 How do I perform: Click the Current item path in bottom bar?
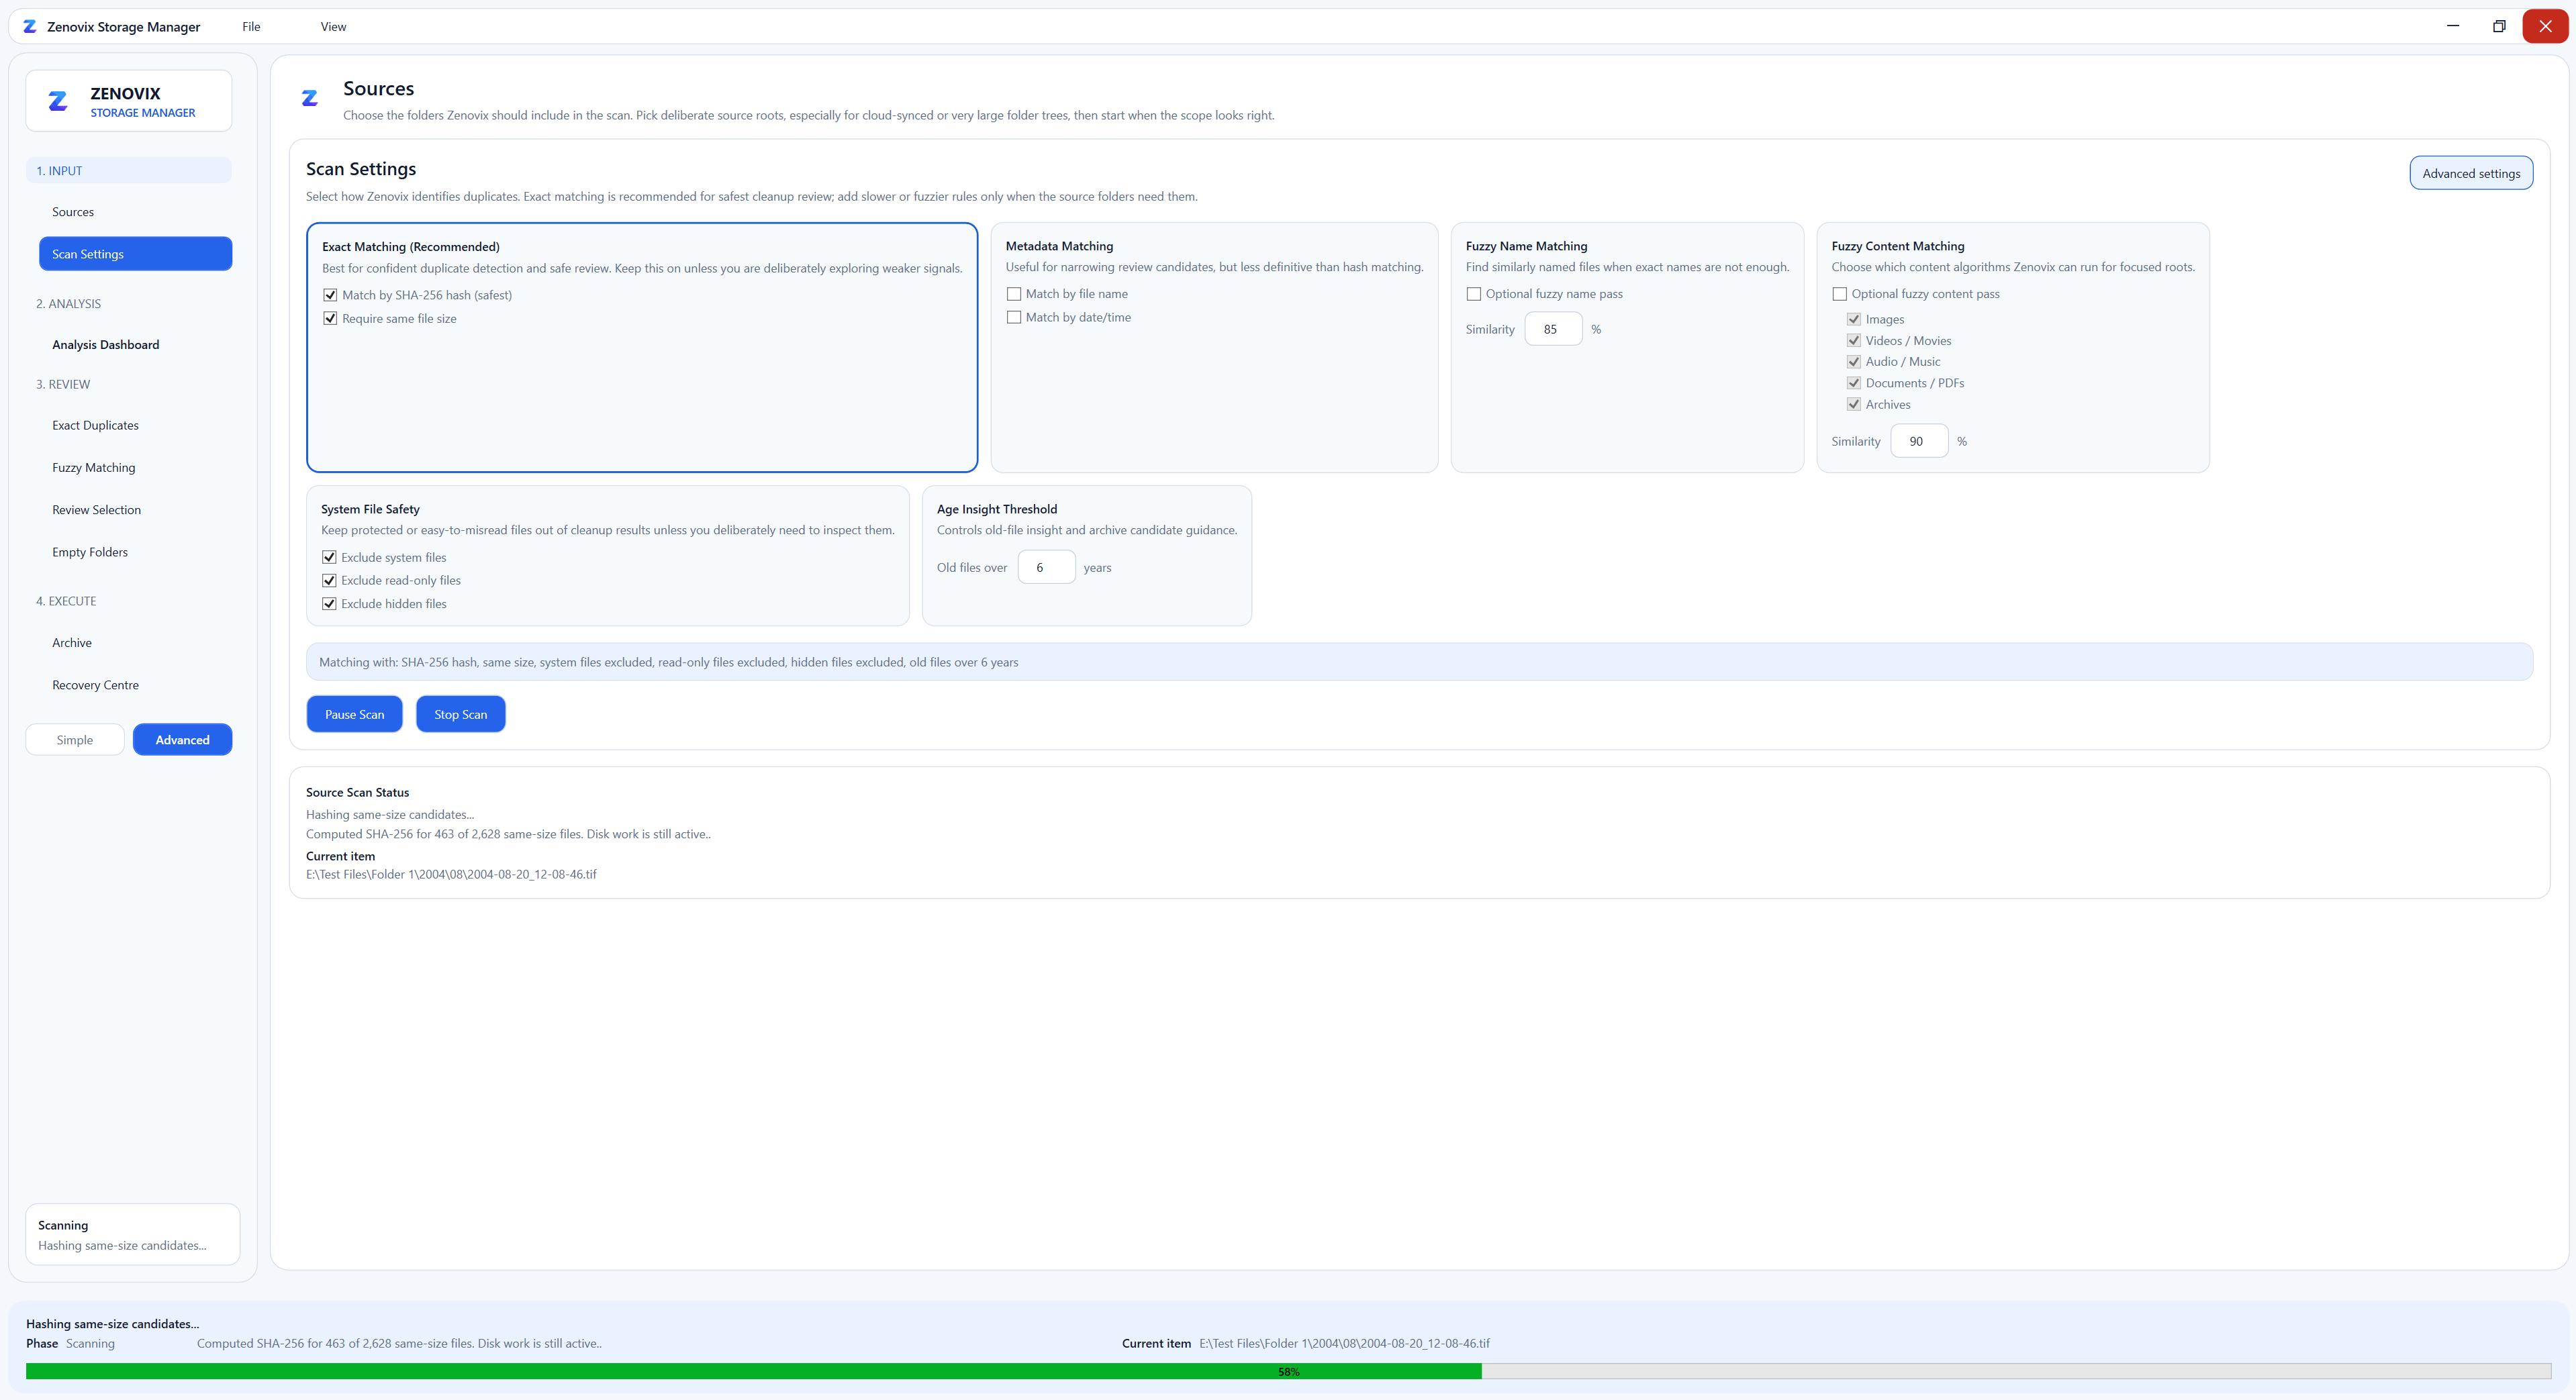click(1344, 1344)
